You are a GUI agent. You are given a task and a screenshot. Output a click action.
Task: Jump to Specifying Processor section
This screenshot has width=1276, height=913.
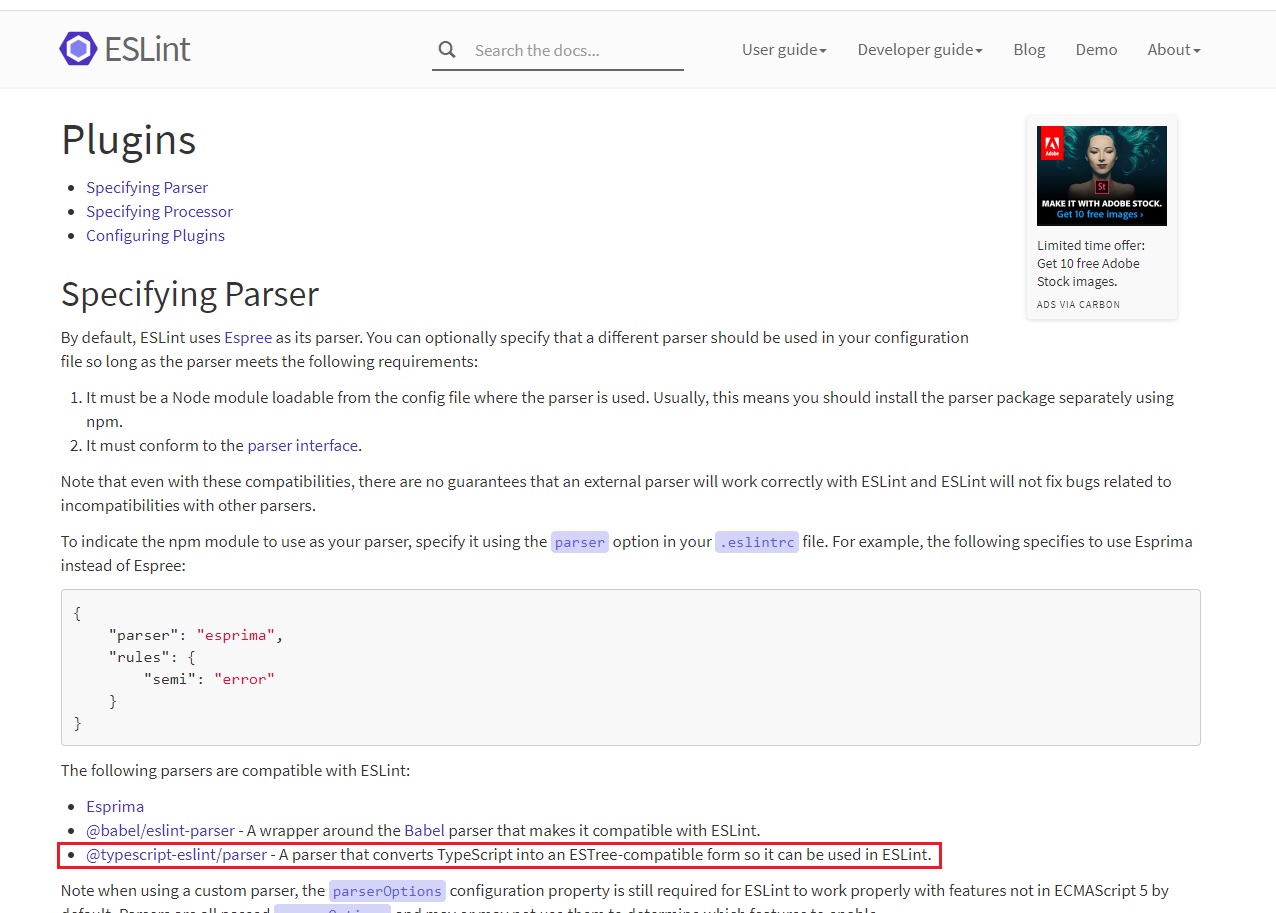click(x=159, y=211)
